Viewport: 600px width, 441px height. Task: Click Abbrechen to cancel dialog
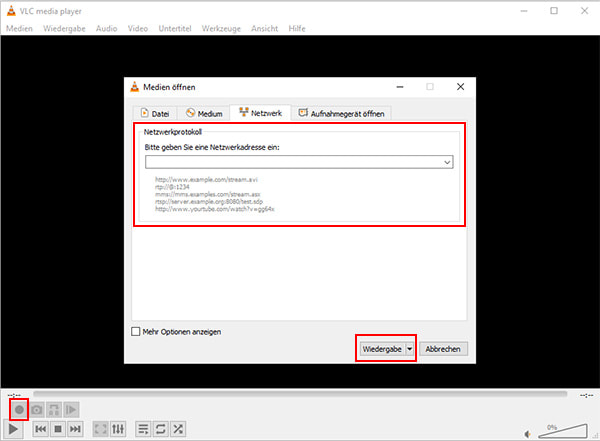coord(443,349)
